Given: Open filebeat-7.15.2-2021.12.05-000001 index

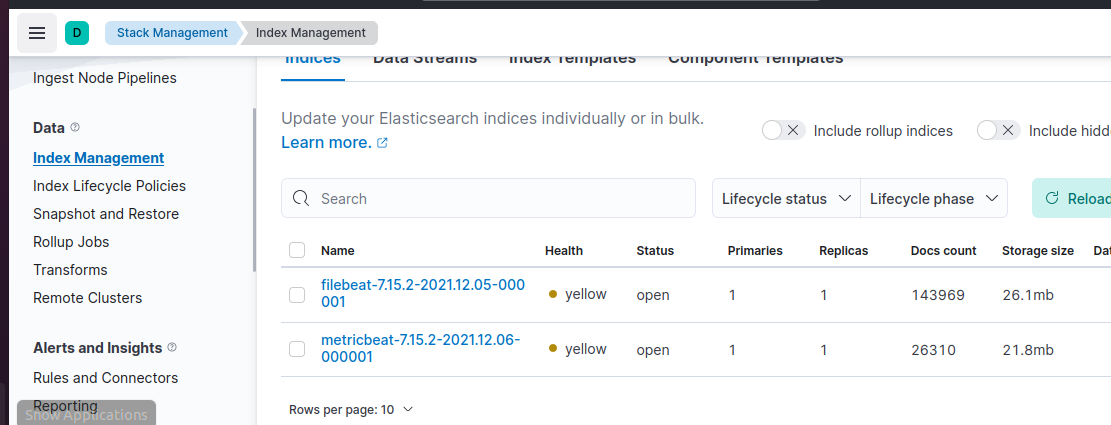Looking at the screenshot, I should pyautogui.click(x=423, y=293).
